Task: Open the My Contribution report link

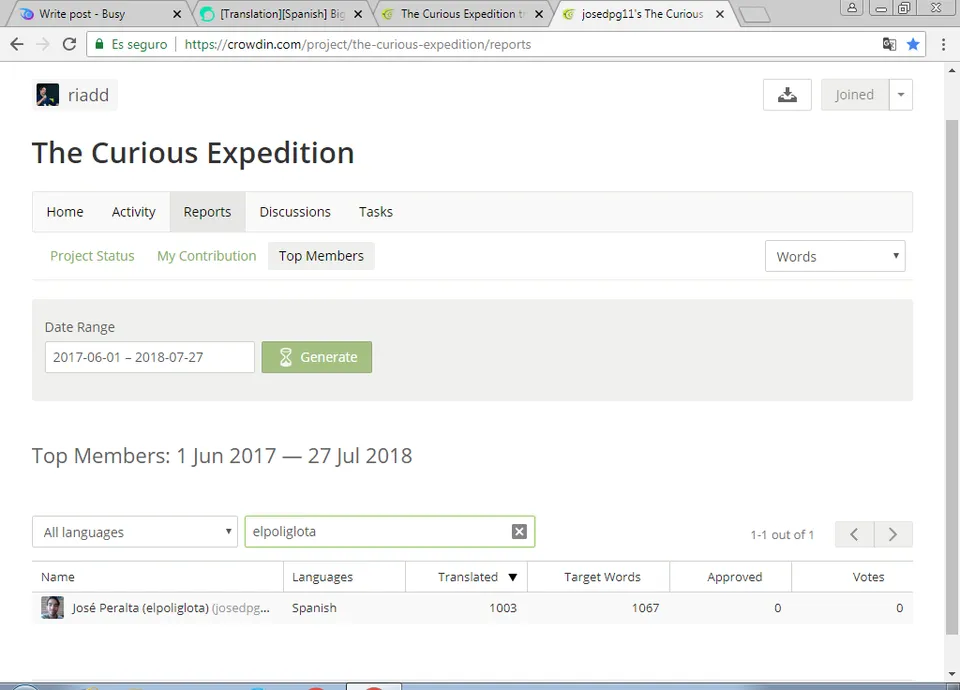Action: click(x=207, y=256)
